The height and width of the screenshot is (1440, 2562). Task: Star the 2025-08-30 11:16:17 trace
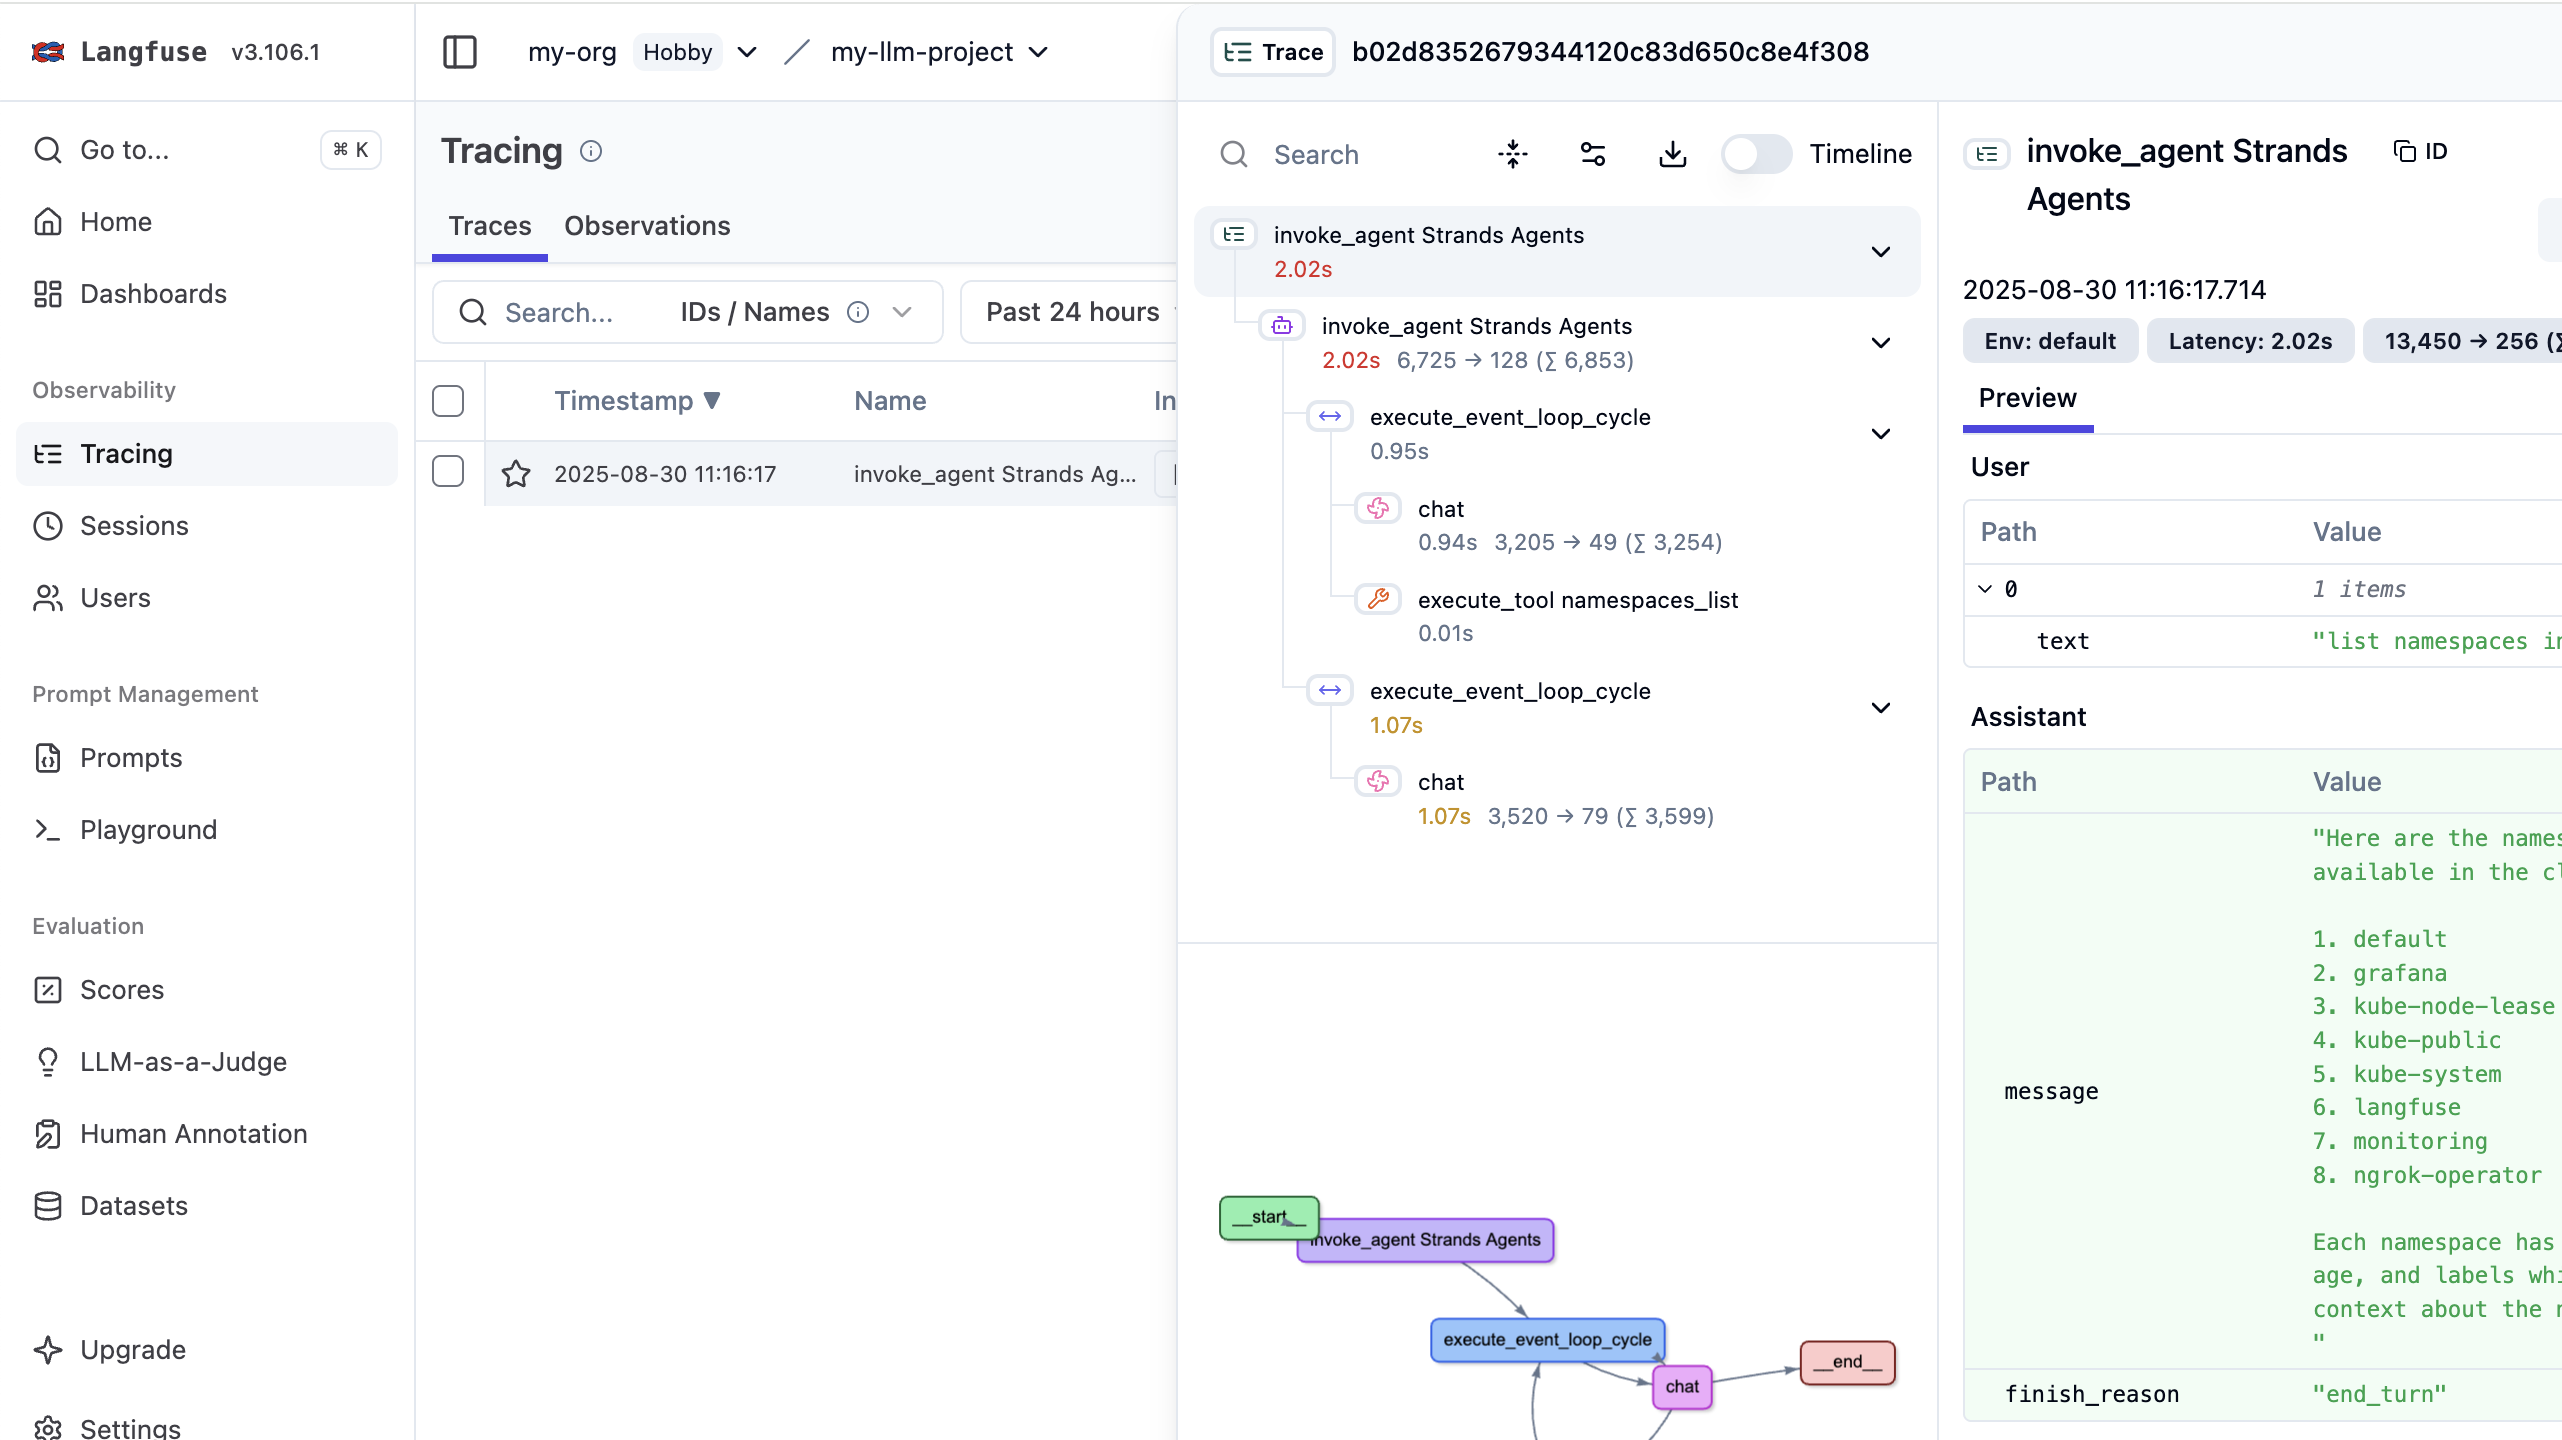click(516, 474)
